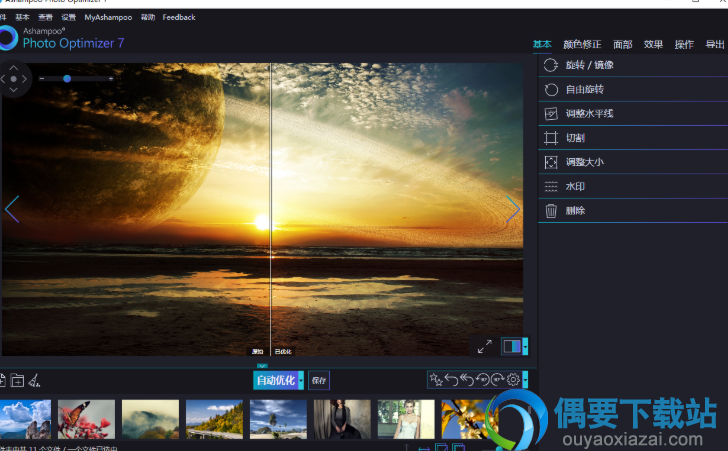Image resolution: width=728 pixels, height=451 pixels.
Task: Open the MyAshampoo menu
Action: [108, 17]
